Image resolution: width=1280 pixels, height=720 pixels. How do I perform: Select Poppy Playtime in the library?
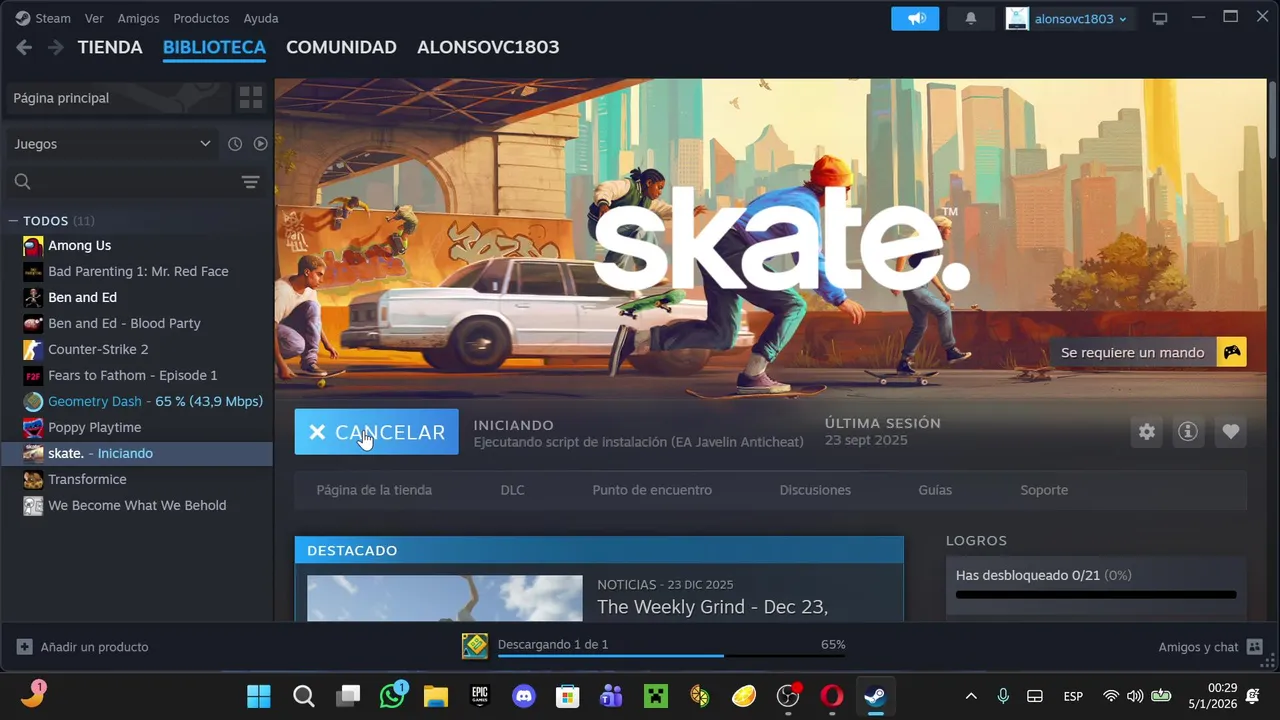(x=137, y=427)
